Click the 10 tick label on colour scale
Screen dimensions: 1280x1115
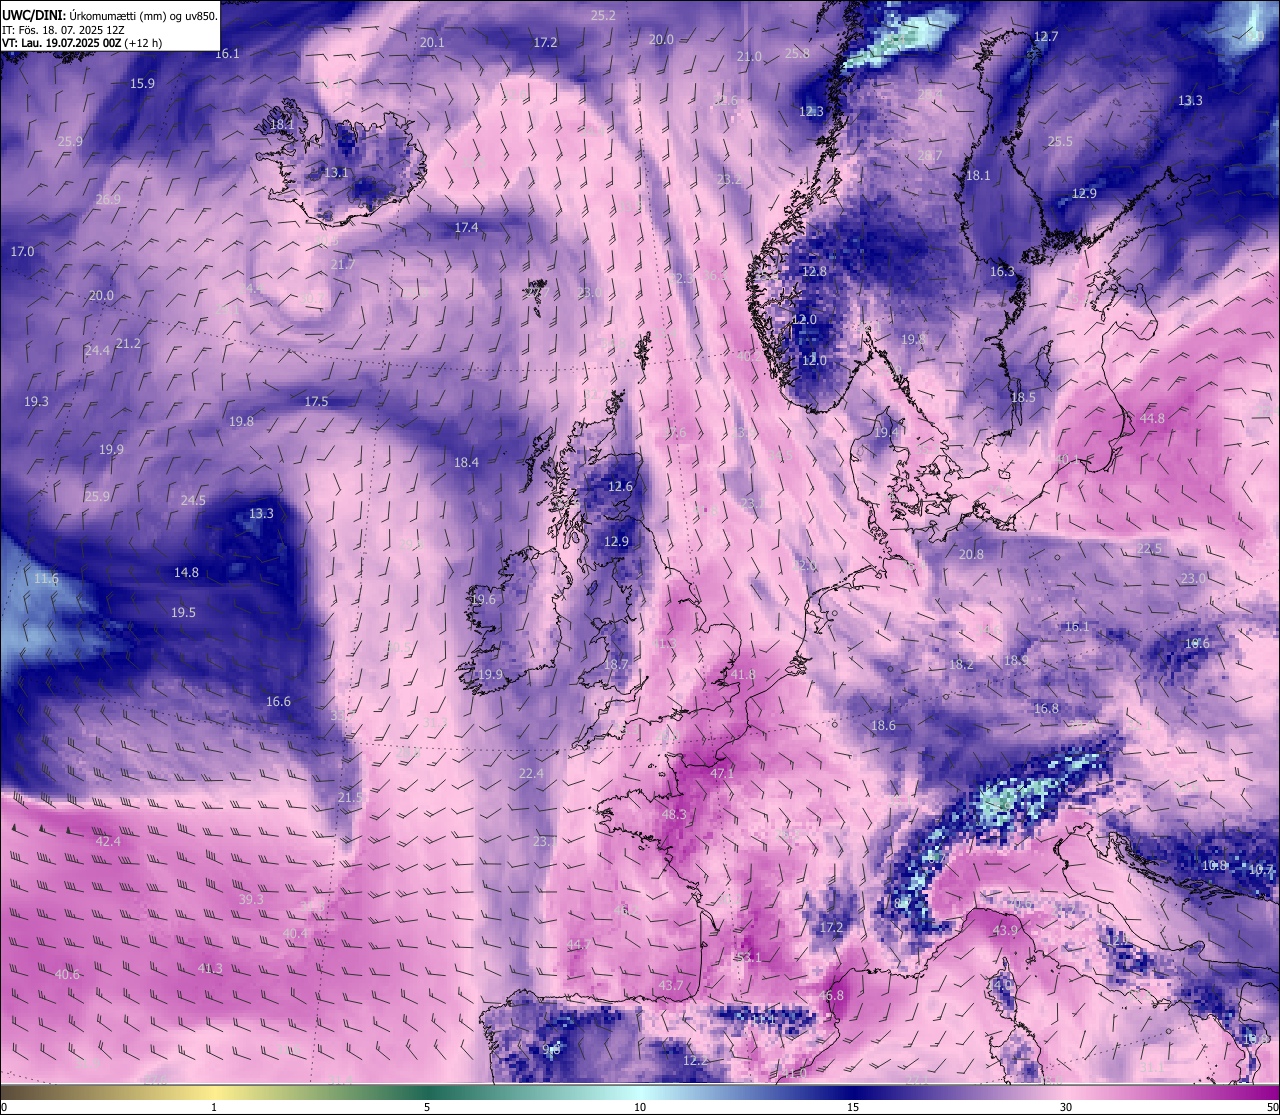point(640,1107)
